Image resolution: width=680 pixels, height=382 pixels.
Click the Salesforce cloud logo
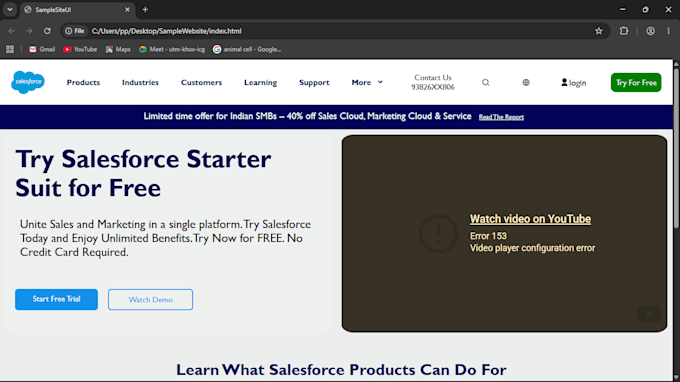[x=28, y=82]
